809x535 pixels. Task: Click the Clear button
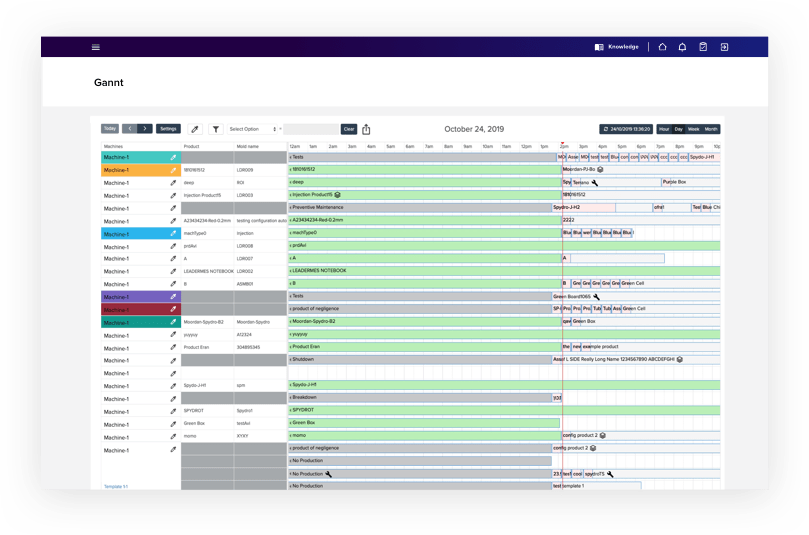pyautogui.click(x=348, y=129)
